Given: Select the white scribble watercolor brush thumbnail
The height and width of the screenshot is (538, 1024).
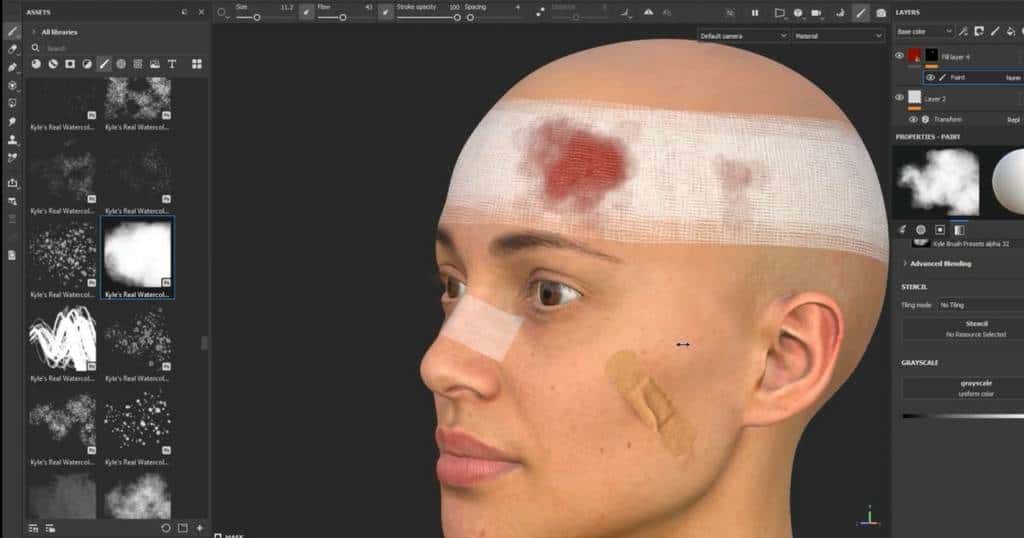Looking at the screenshot, I should point(63,338).
